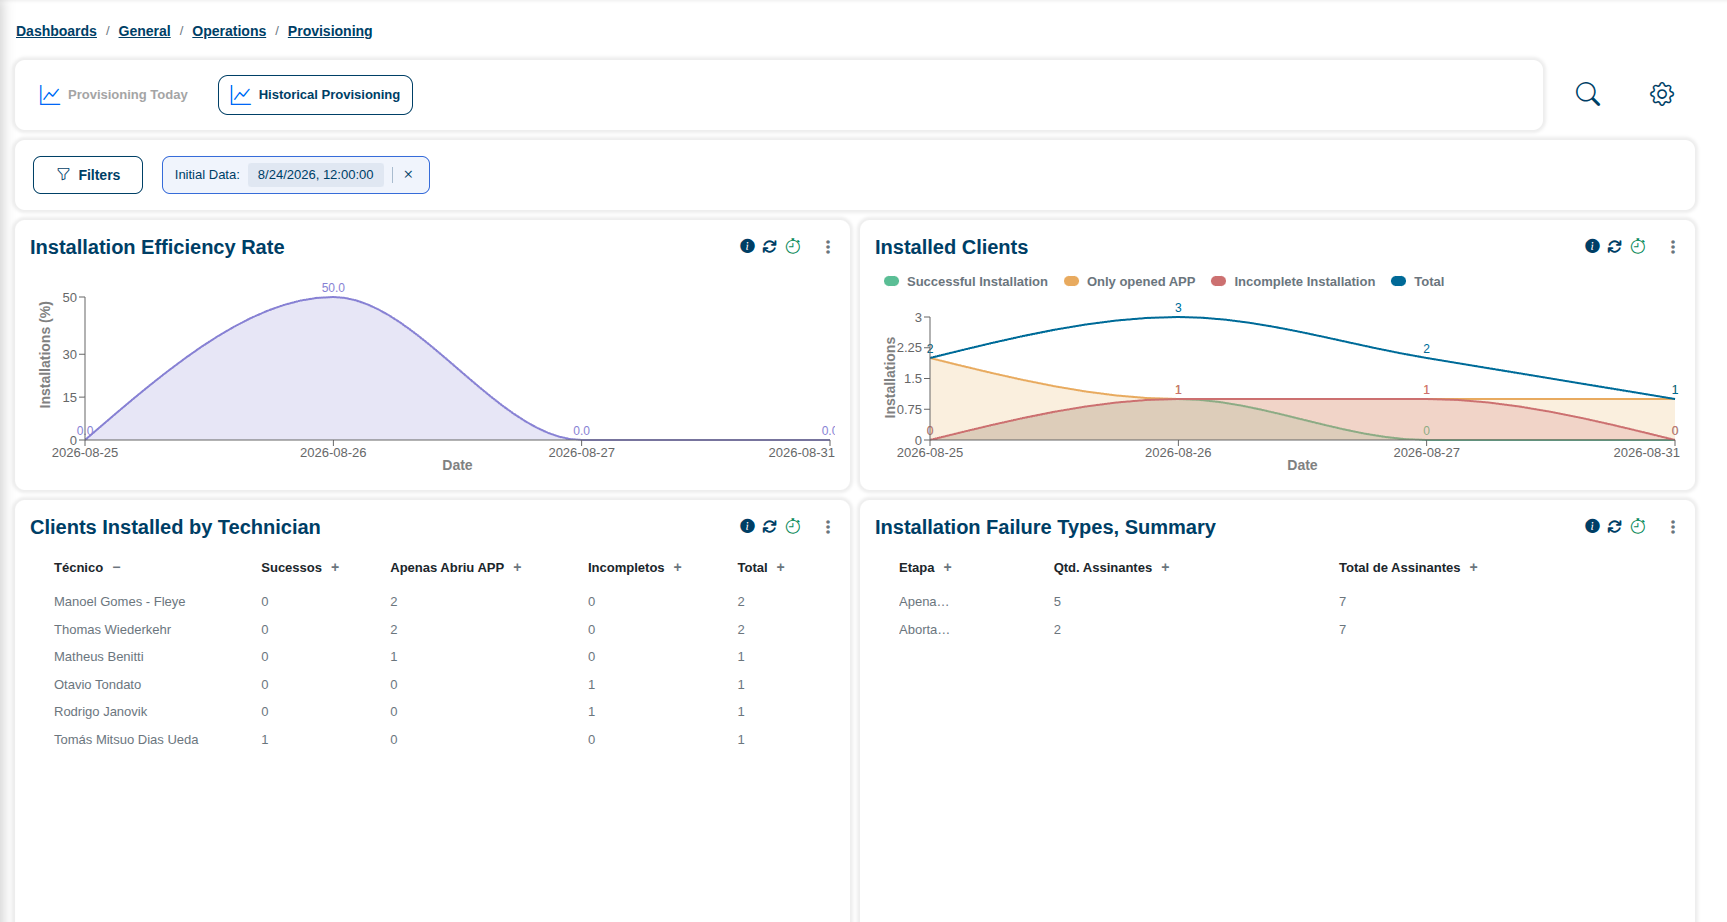The image size is (1727, 922).
Task: Toggle Successful Installation legend series
Action: coord(966,282)
